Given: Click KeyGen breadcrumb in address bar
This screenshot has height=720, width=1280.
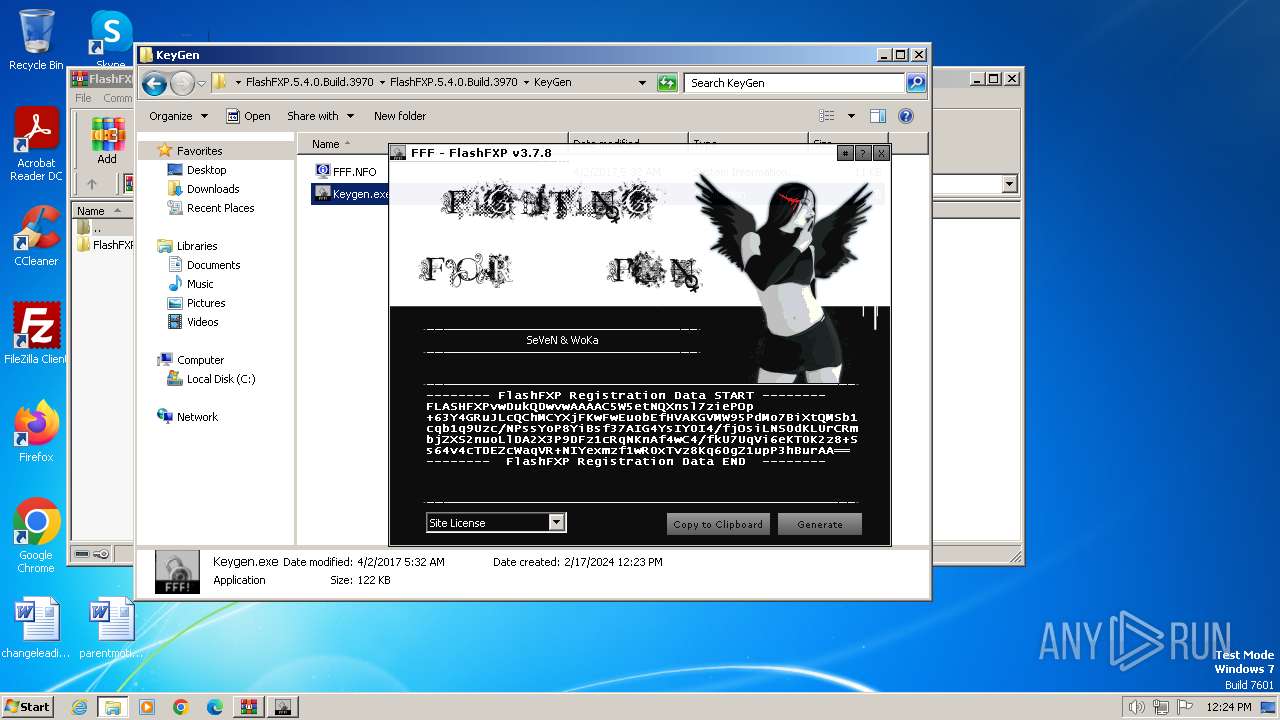Looking at the screenshot, I should [552, 83].
